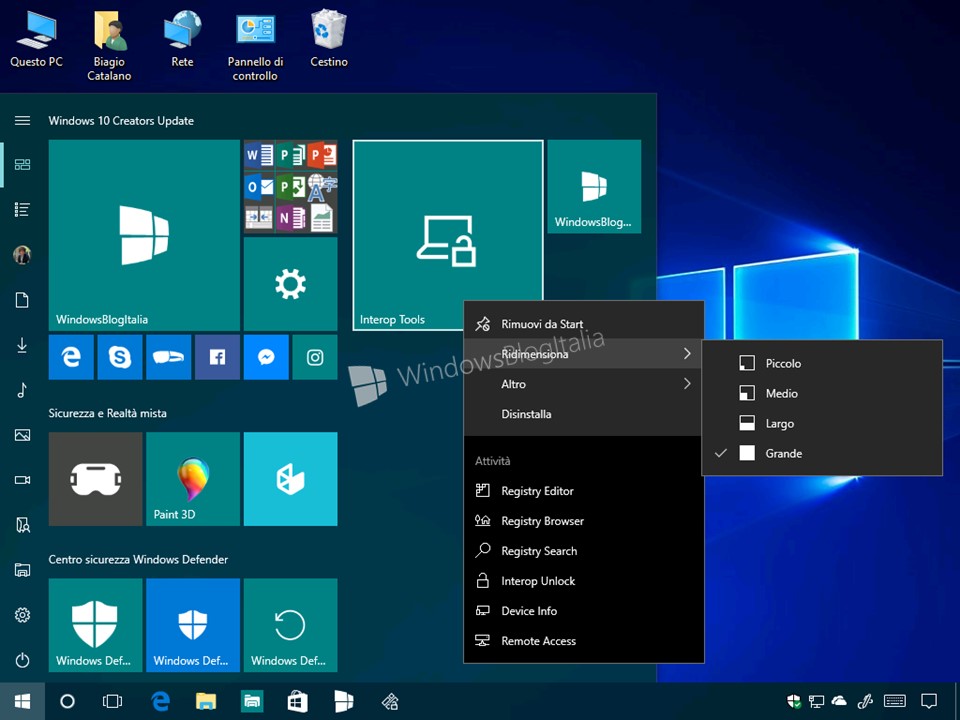Open the View 3D cyan tile
Screen dimensions: 960x720
coord(290,479)
